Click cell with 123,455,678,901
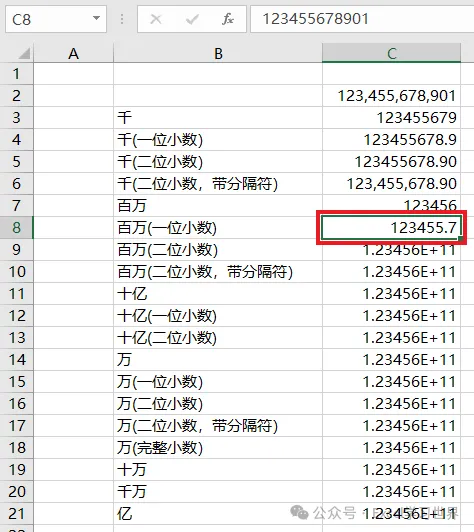This screenshot has width=474, height=532. [x=392, y=96]
